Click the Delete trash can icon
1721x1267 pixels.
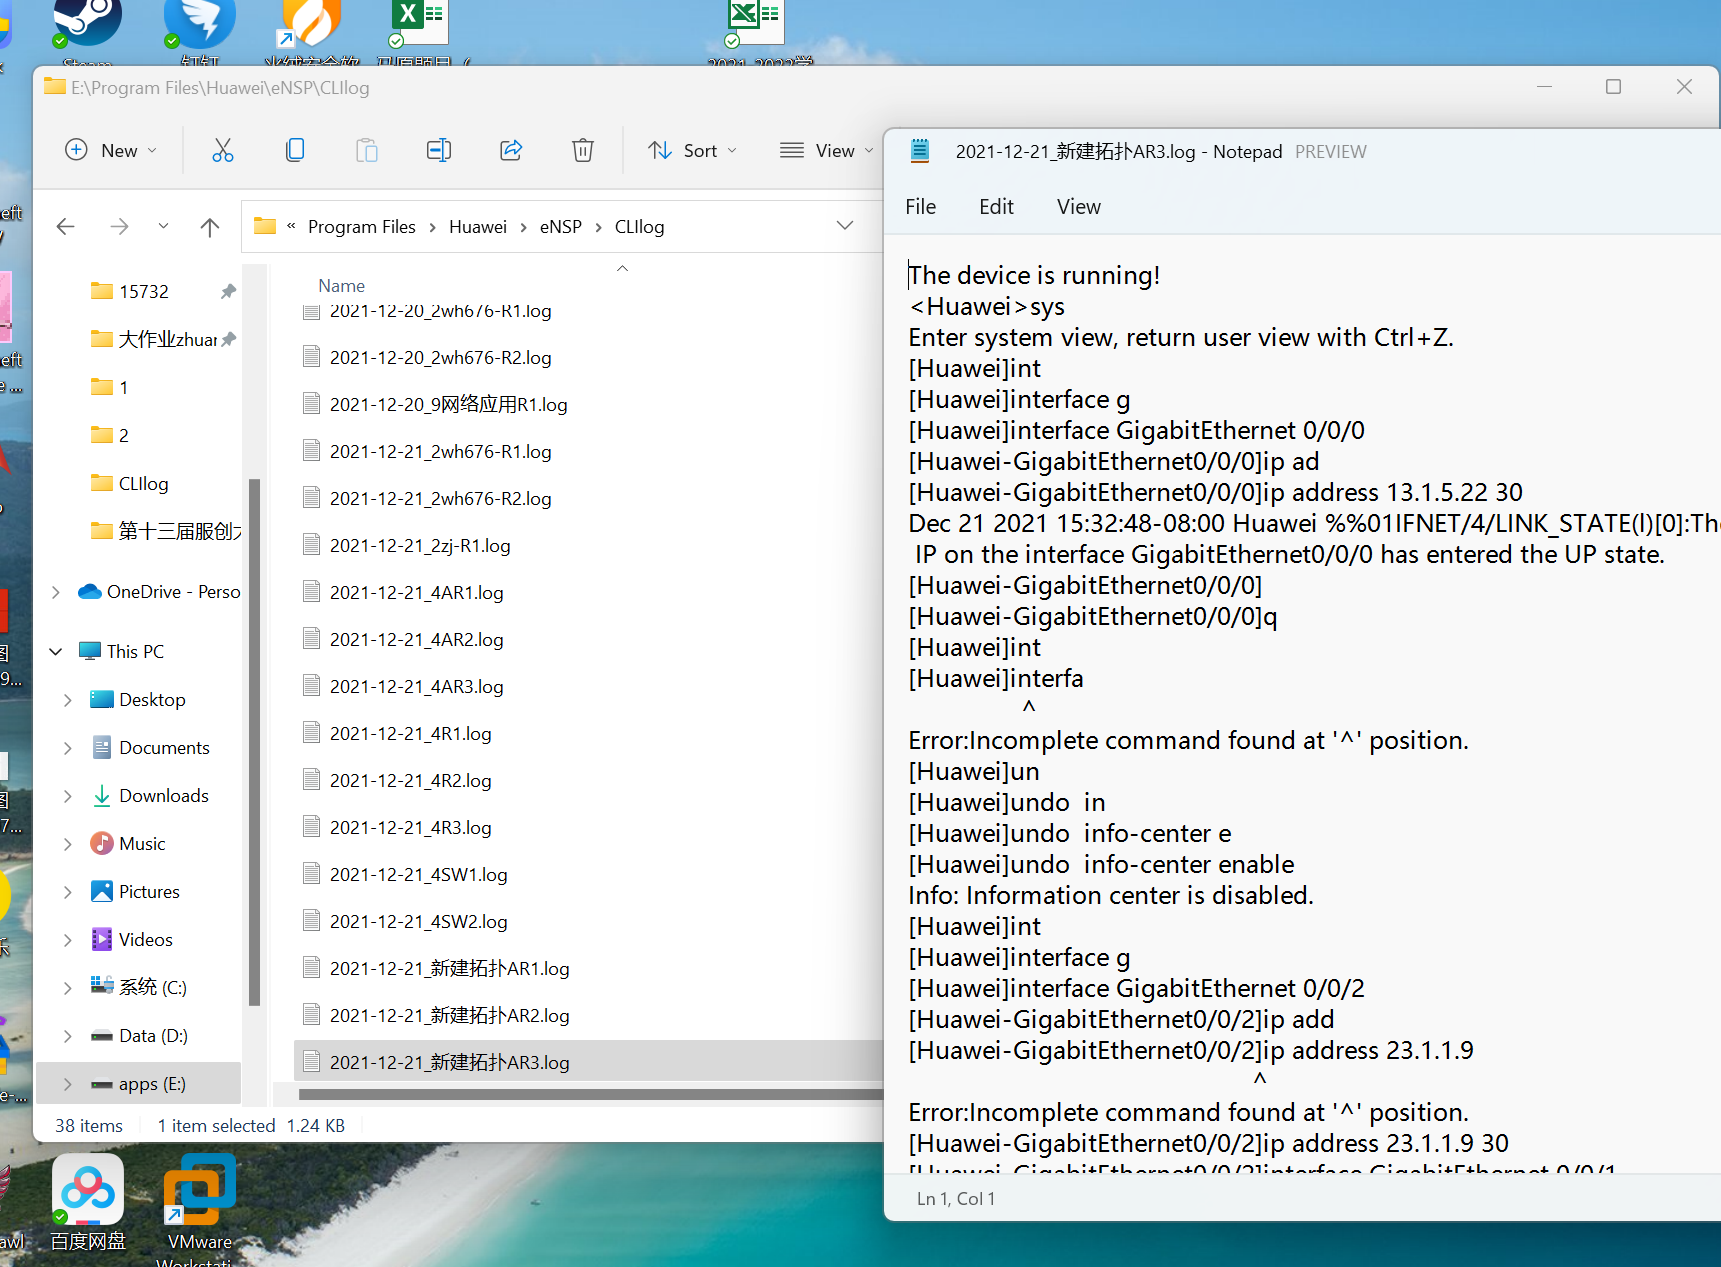[x=582, y=150]
